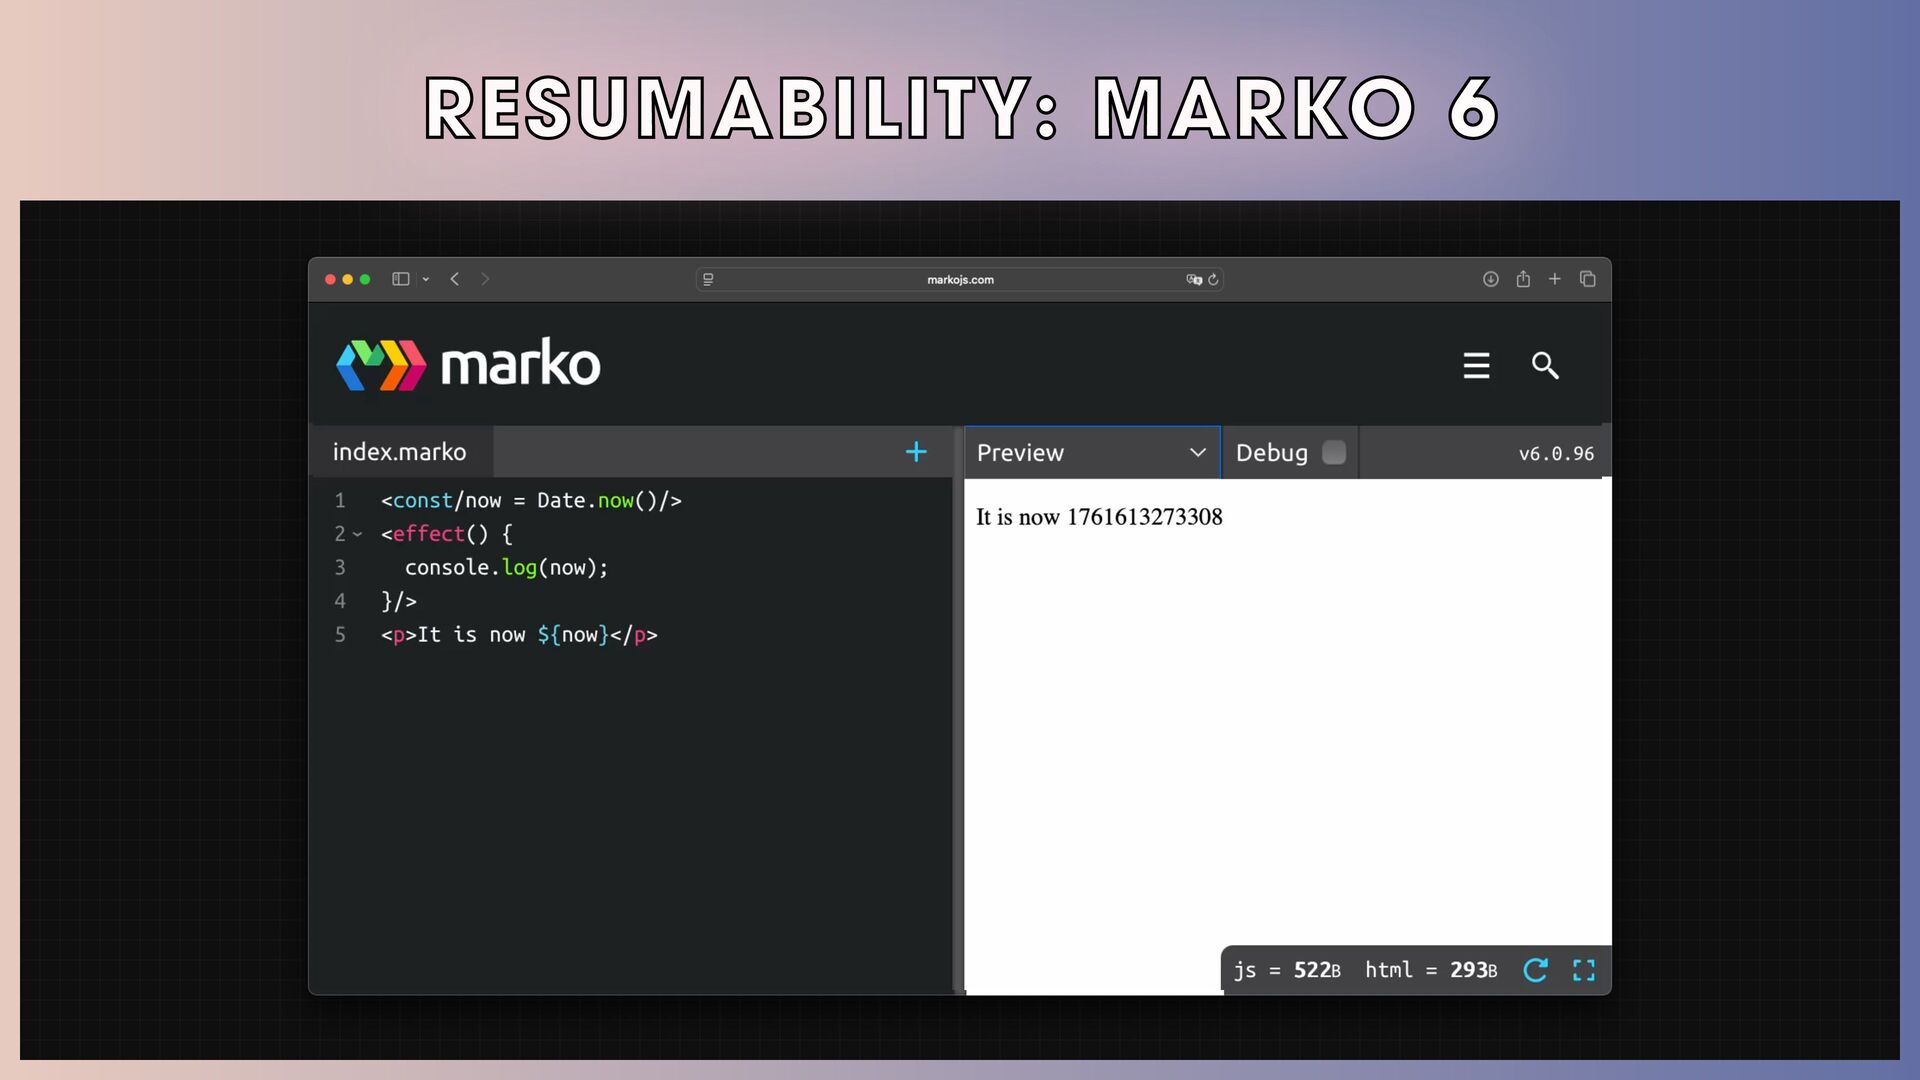Viewport: 1920px width, 1080px height.
Task: Select the index.marko file tab
Action: (400, 452)
